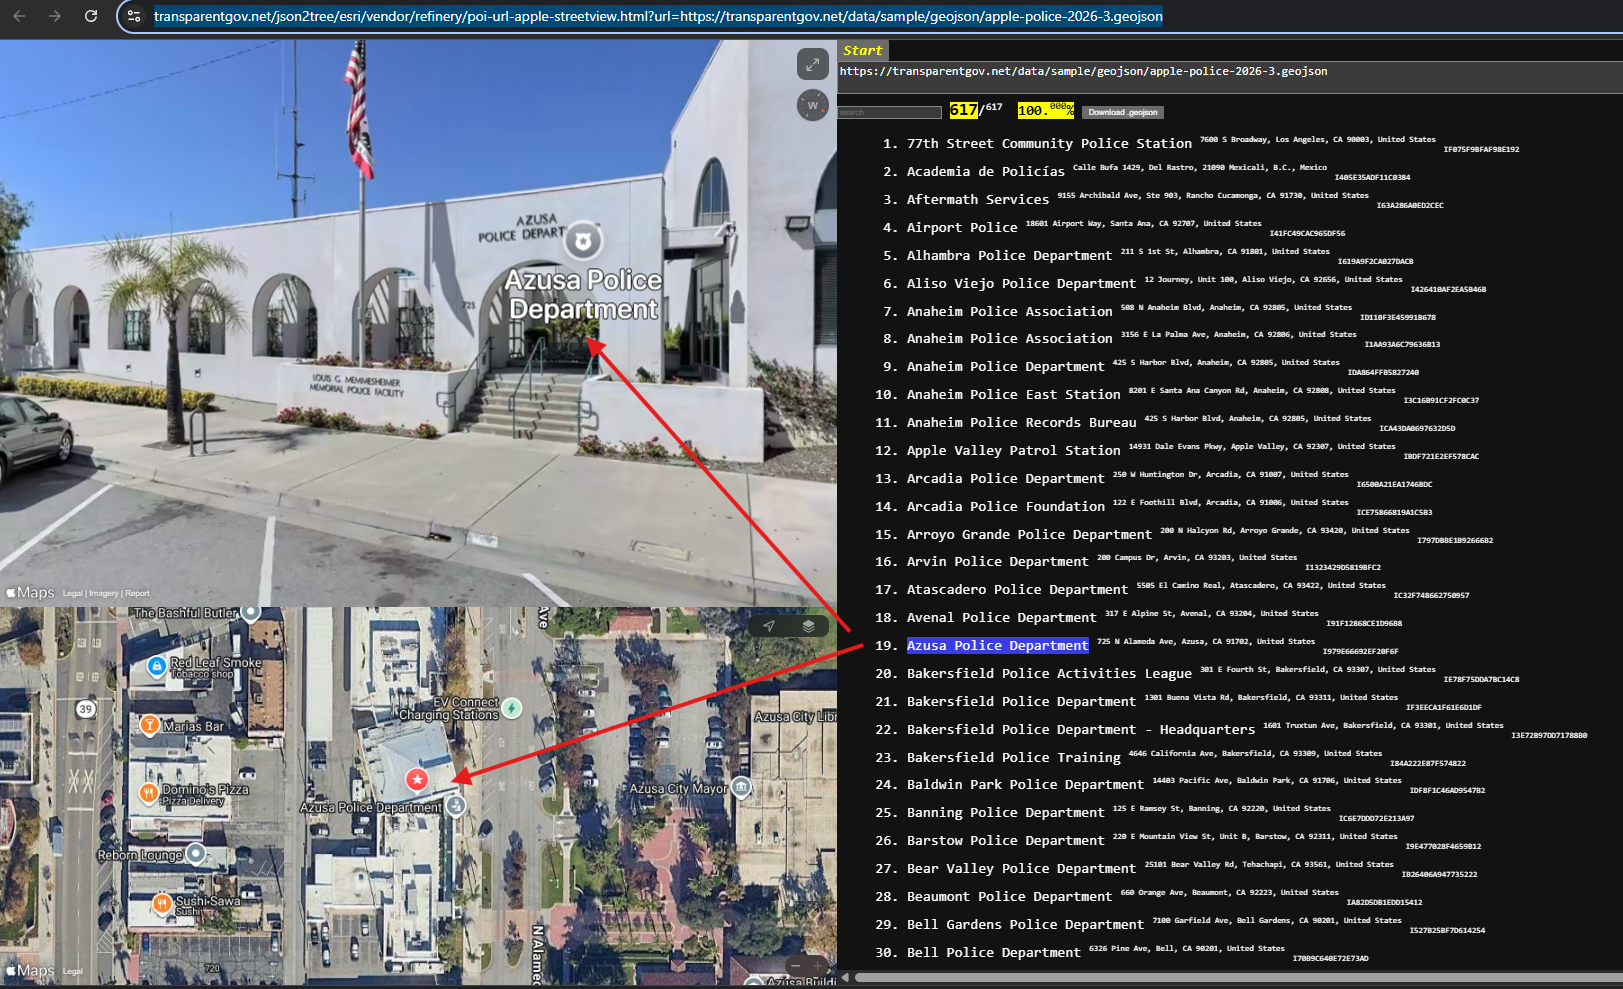Open the map layers selector
1623x989 pixels.
(x=808, y=626)
